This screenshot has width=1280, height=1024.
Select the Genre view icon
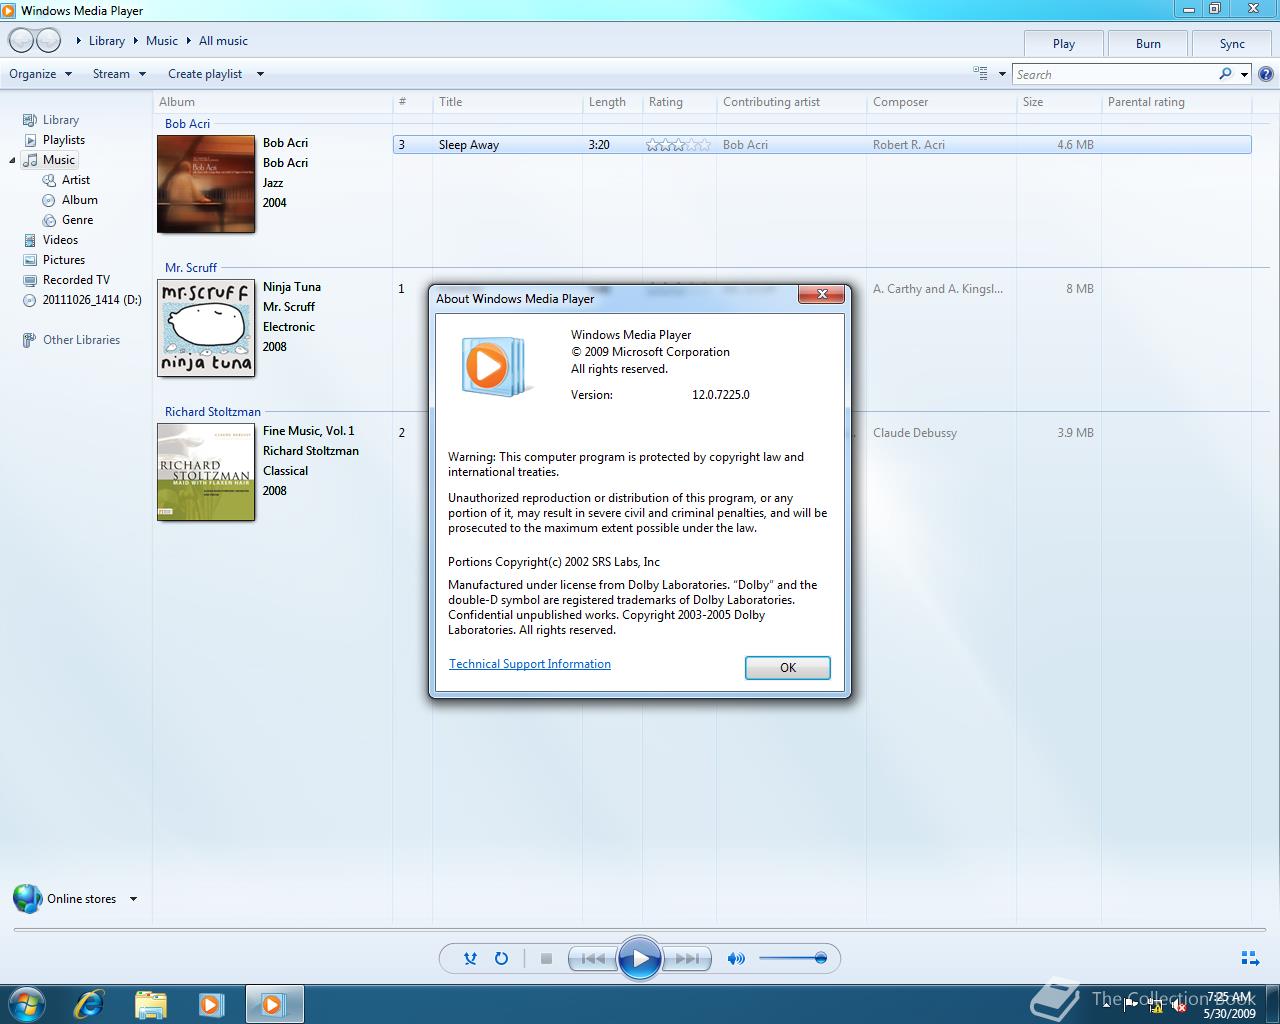coord(49,220)
